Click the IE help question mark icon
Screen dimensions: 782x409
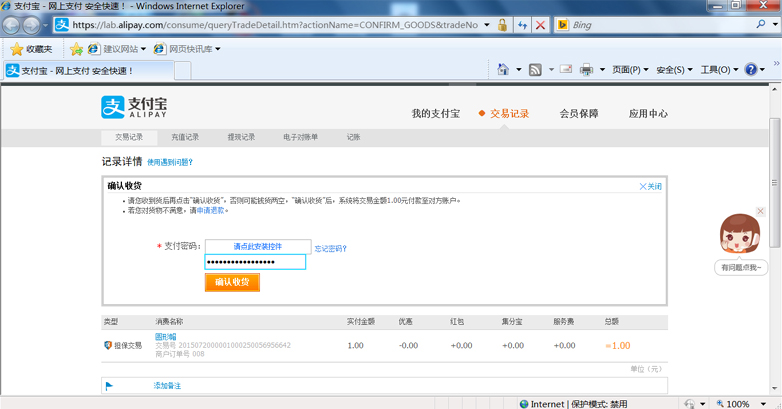tap(751, 70)
